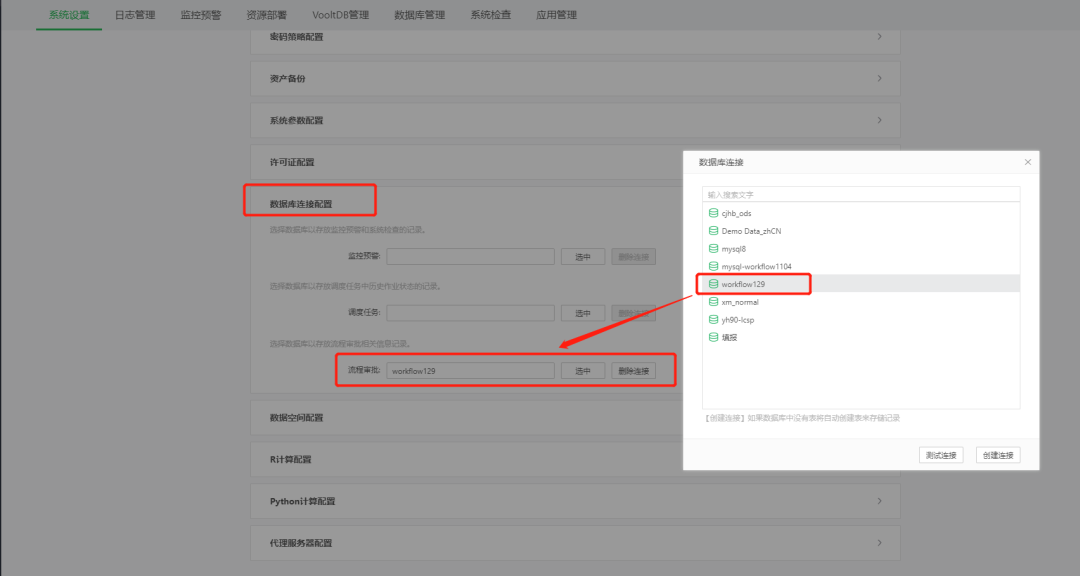Click the database icon beside yh90-lcsp

714,320
